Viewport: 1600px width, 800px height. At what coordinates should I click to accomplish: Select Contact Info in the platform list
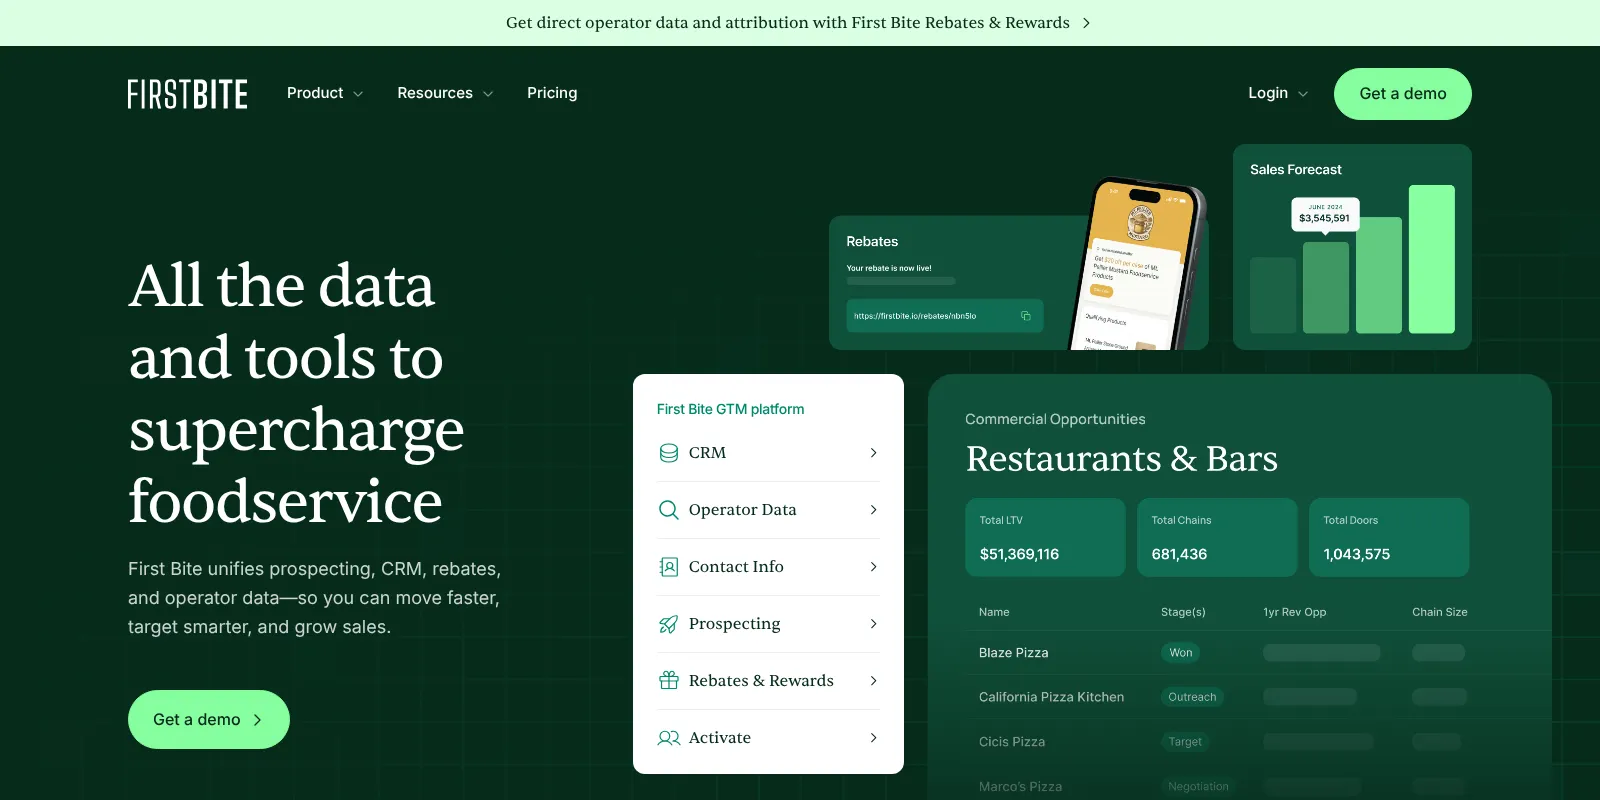point(768,567)
